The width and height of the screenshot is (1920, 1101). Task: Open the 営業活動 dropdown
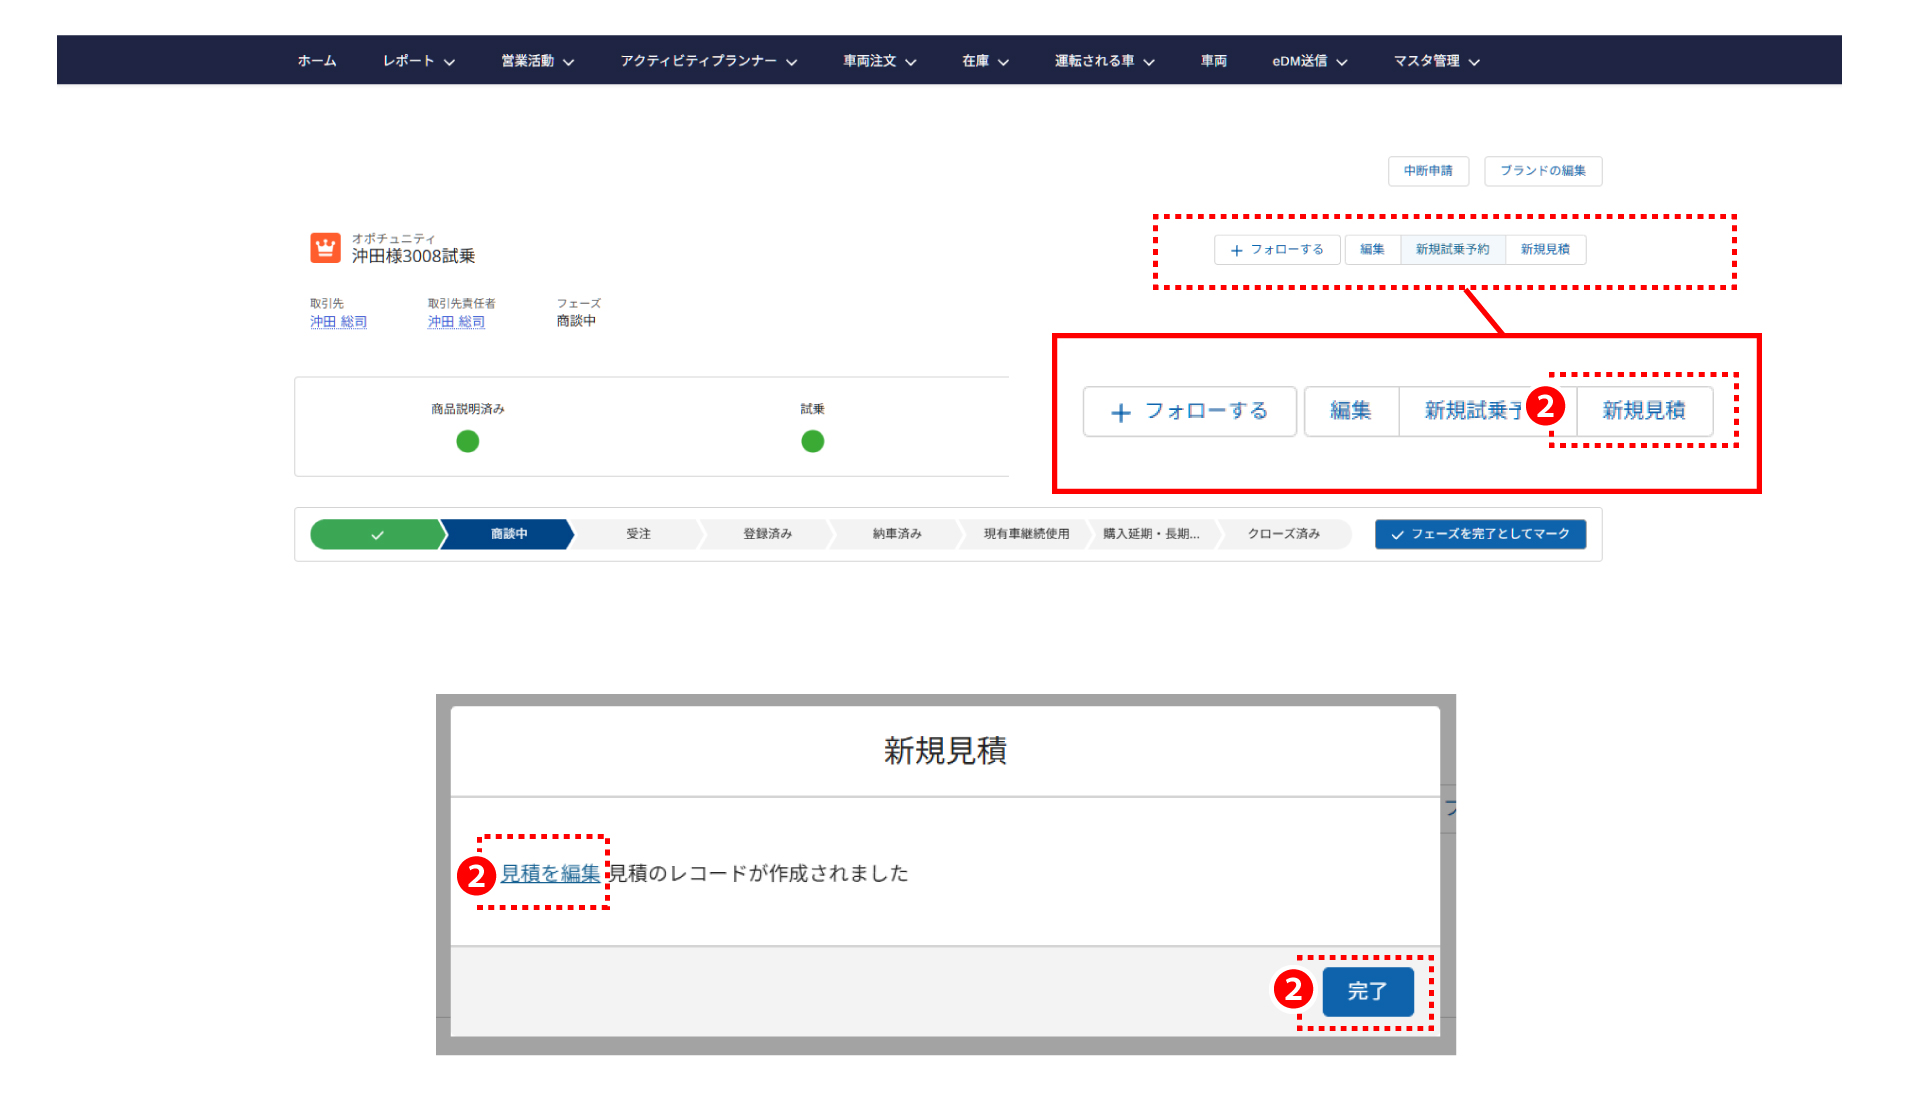coord(537,61)
